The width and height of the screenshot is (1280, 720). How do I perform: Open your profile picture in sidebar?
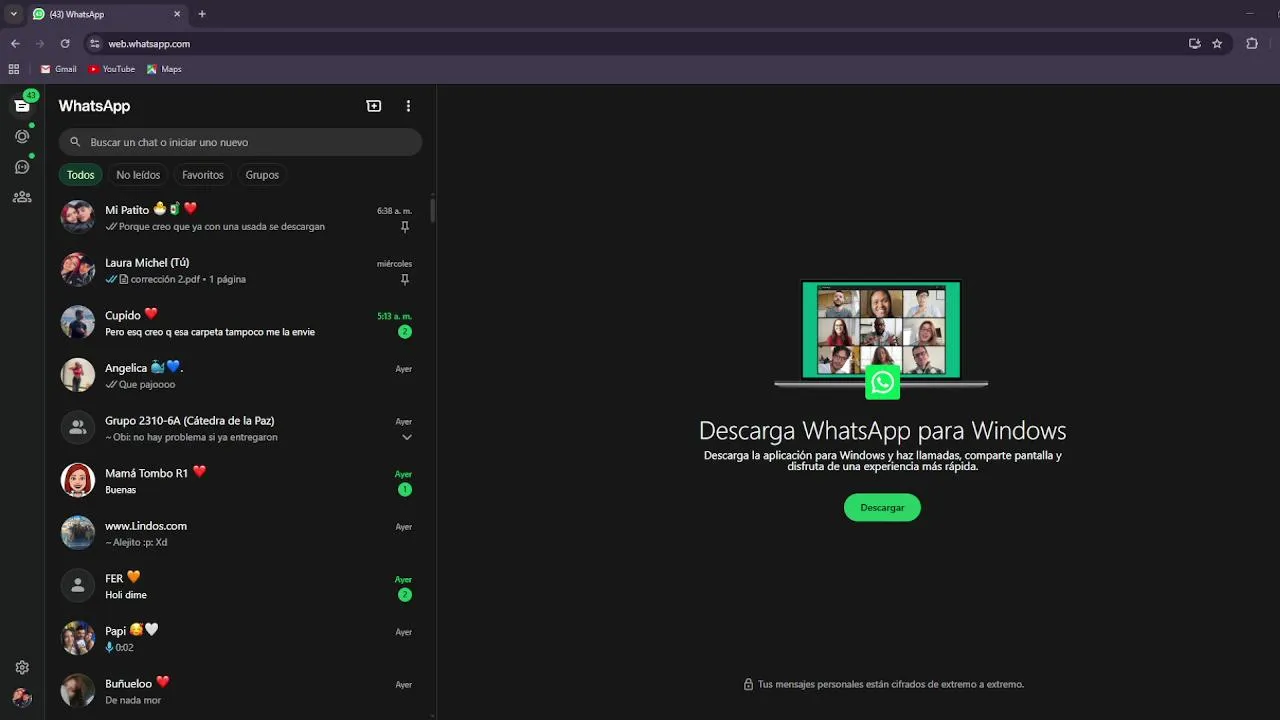[22, 698]
